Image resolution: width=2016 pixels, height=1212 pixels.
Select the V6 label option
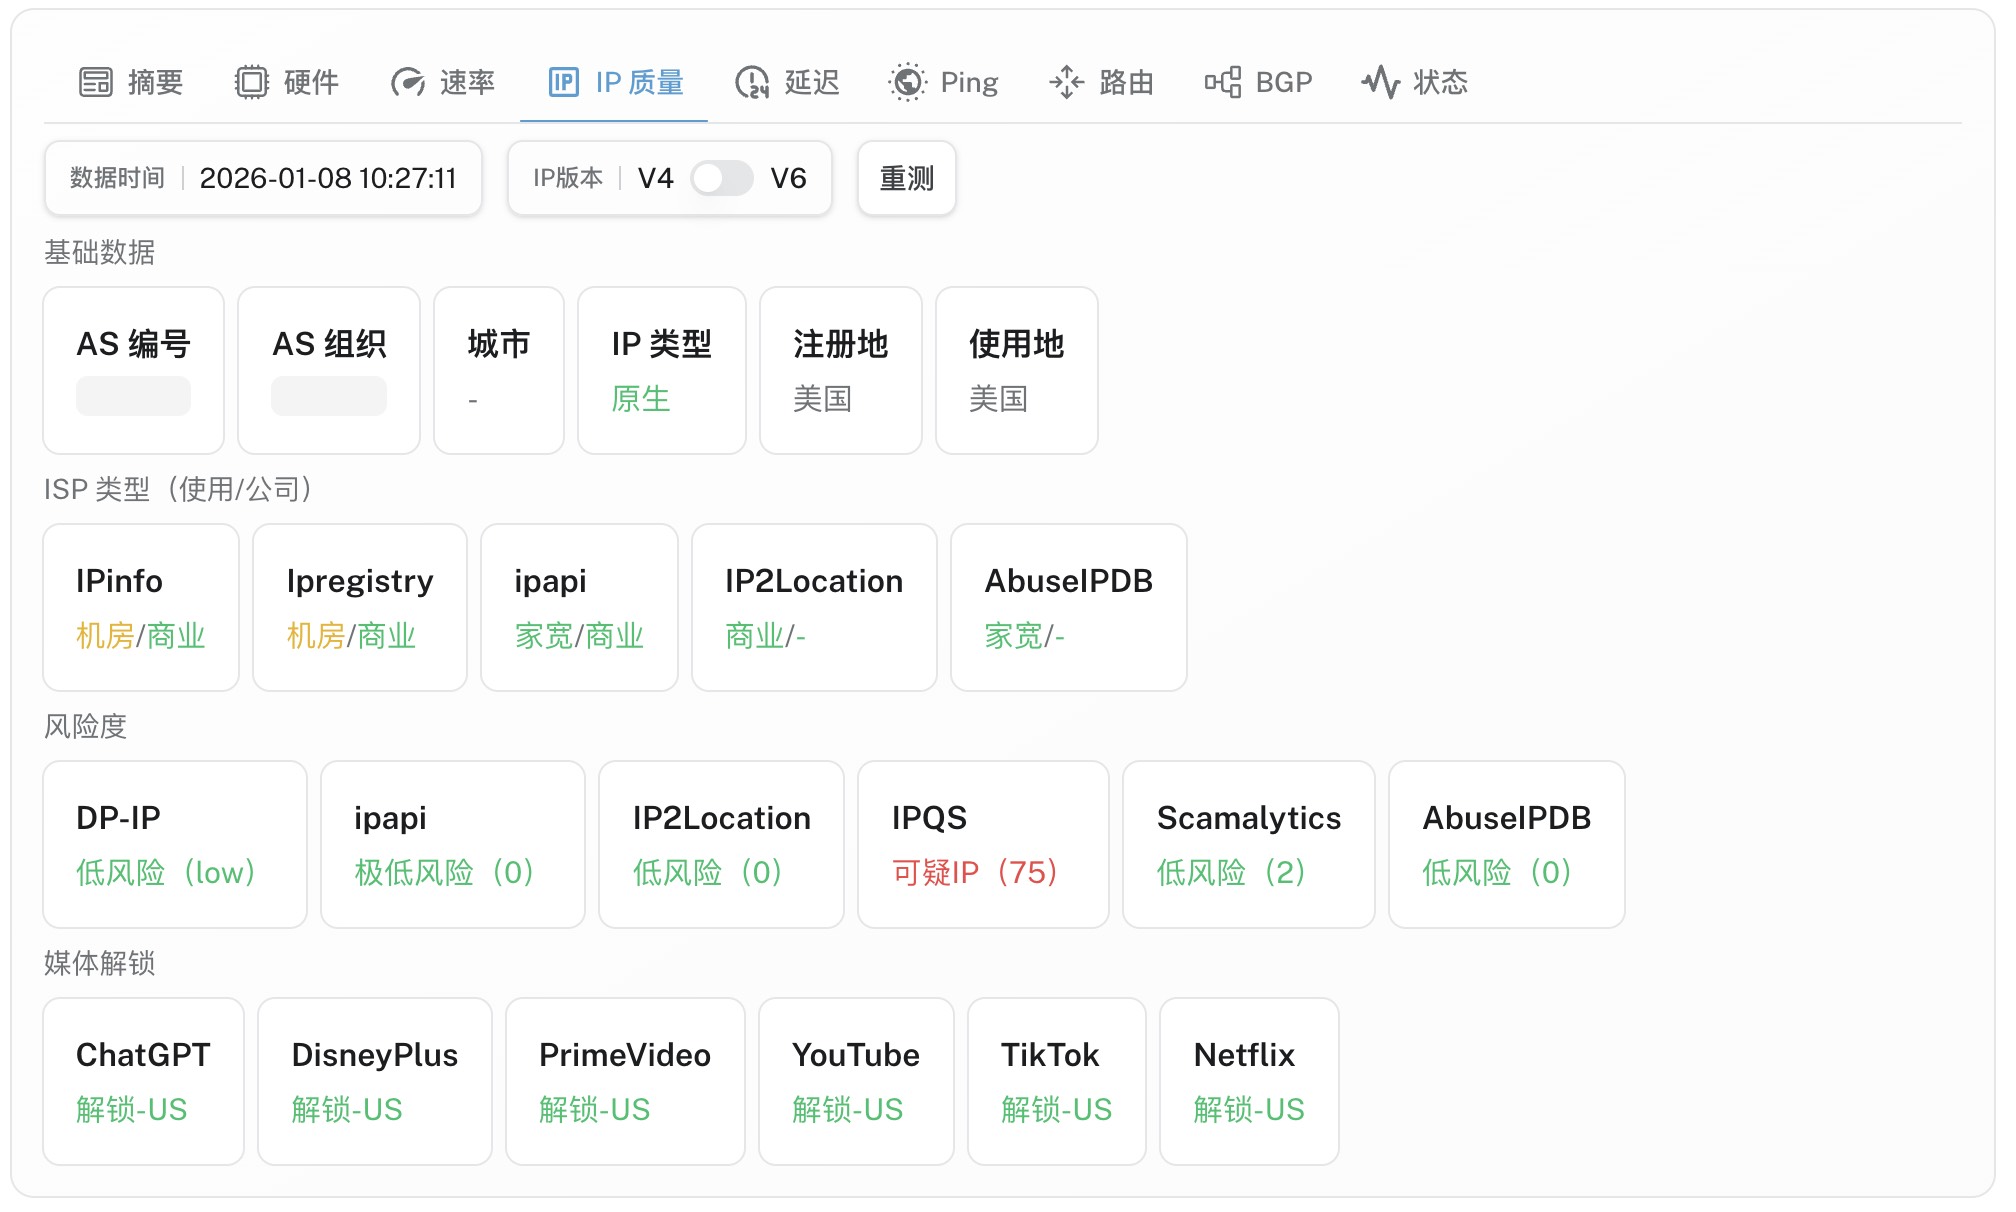[788, 179]
